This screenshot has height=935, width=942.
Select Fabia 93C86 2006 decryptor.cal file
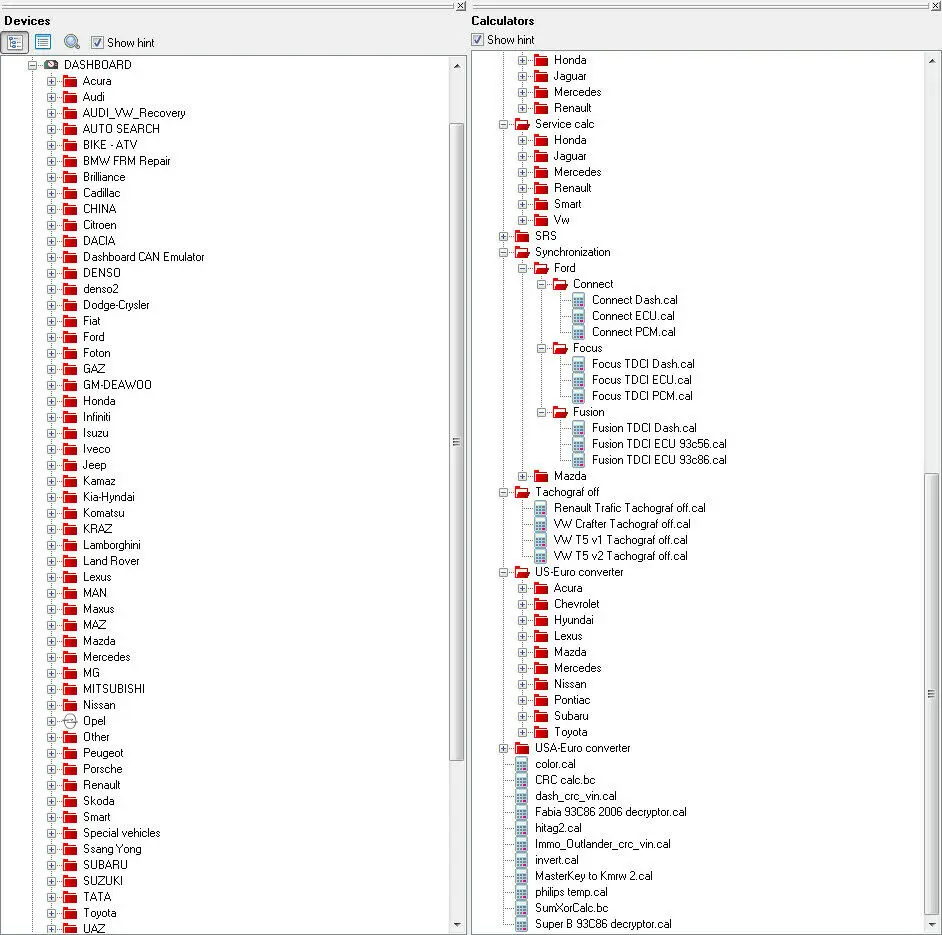pos(611,812)
